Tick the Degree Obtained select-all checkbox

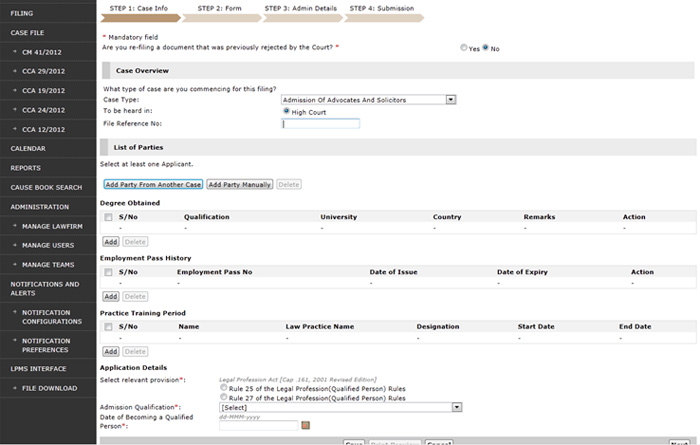pos(108,216)
